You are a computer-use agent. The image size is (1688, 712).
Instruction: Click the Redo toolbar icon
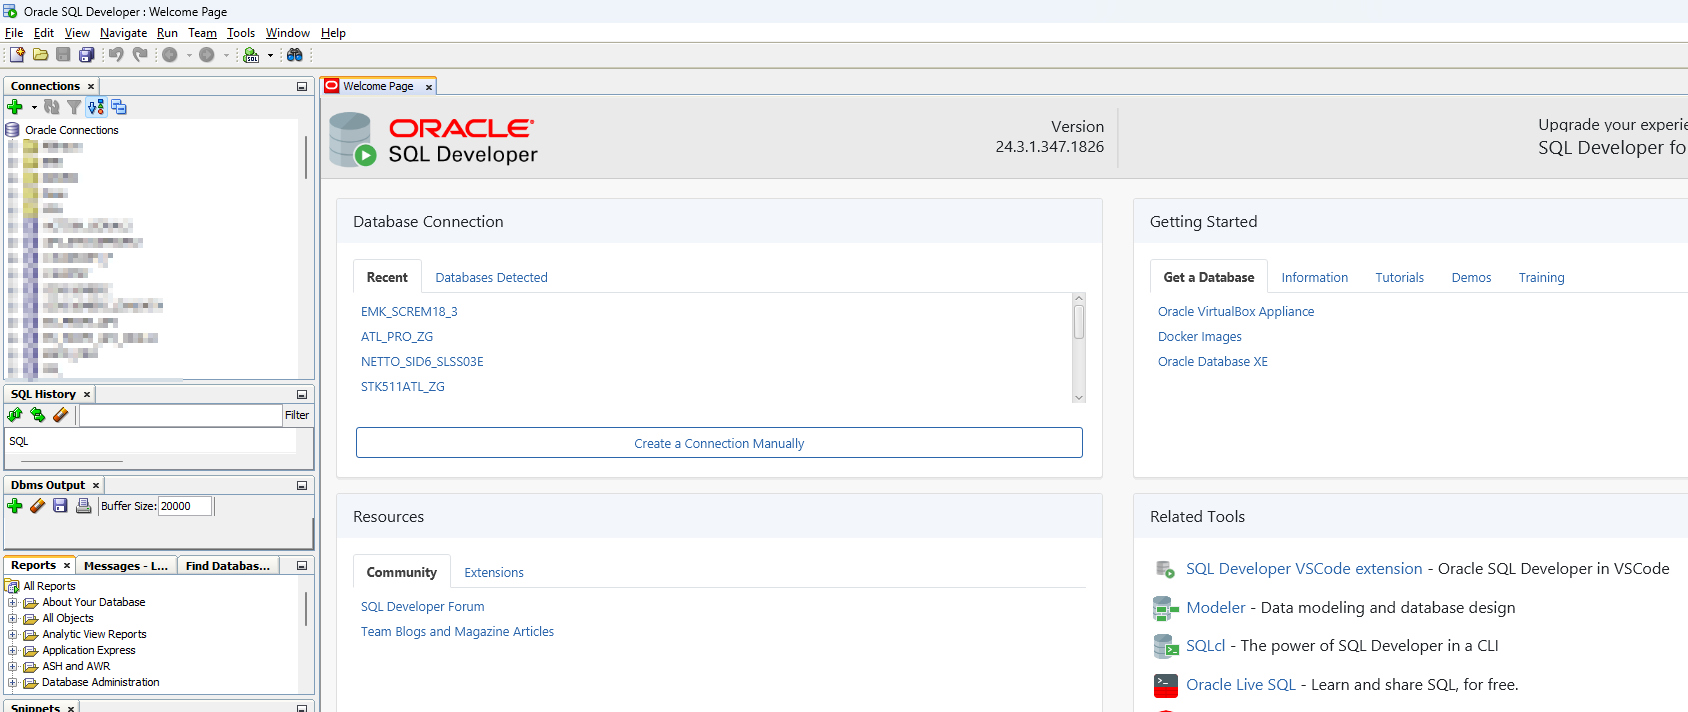[140, 54]
